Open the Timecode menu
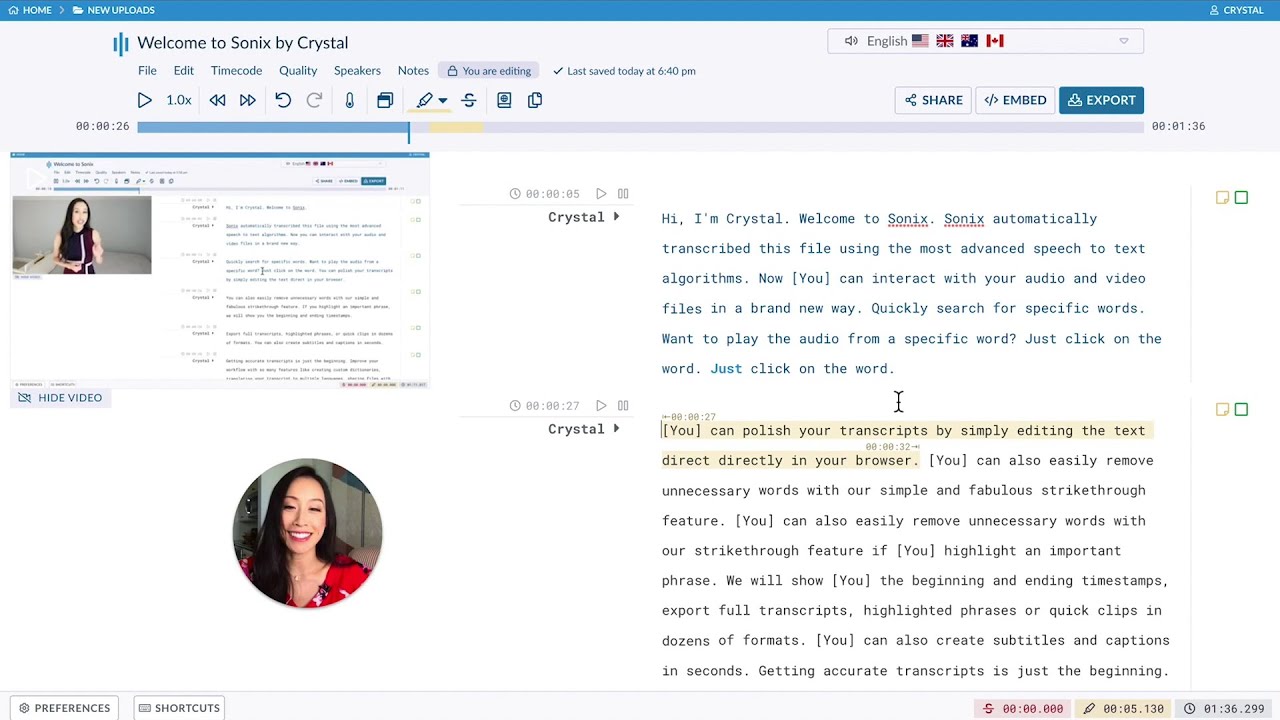This screenshot has width=1280, height=720. [x=236, y=71]
